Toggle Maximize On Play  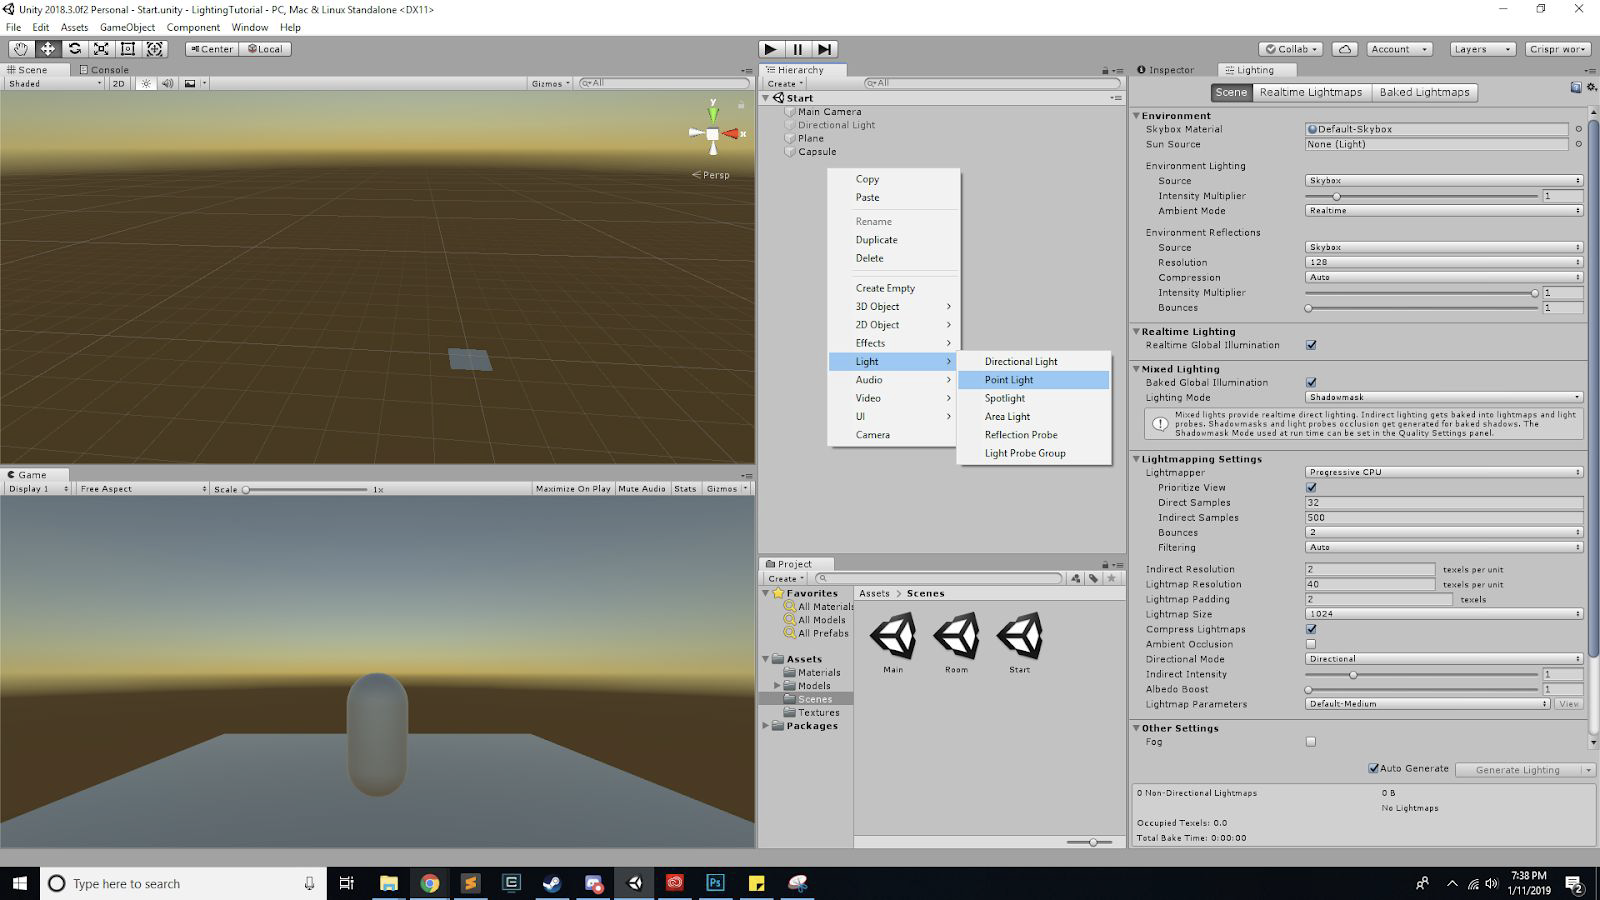click(573, 489)
